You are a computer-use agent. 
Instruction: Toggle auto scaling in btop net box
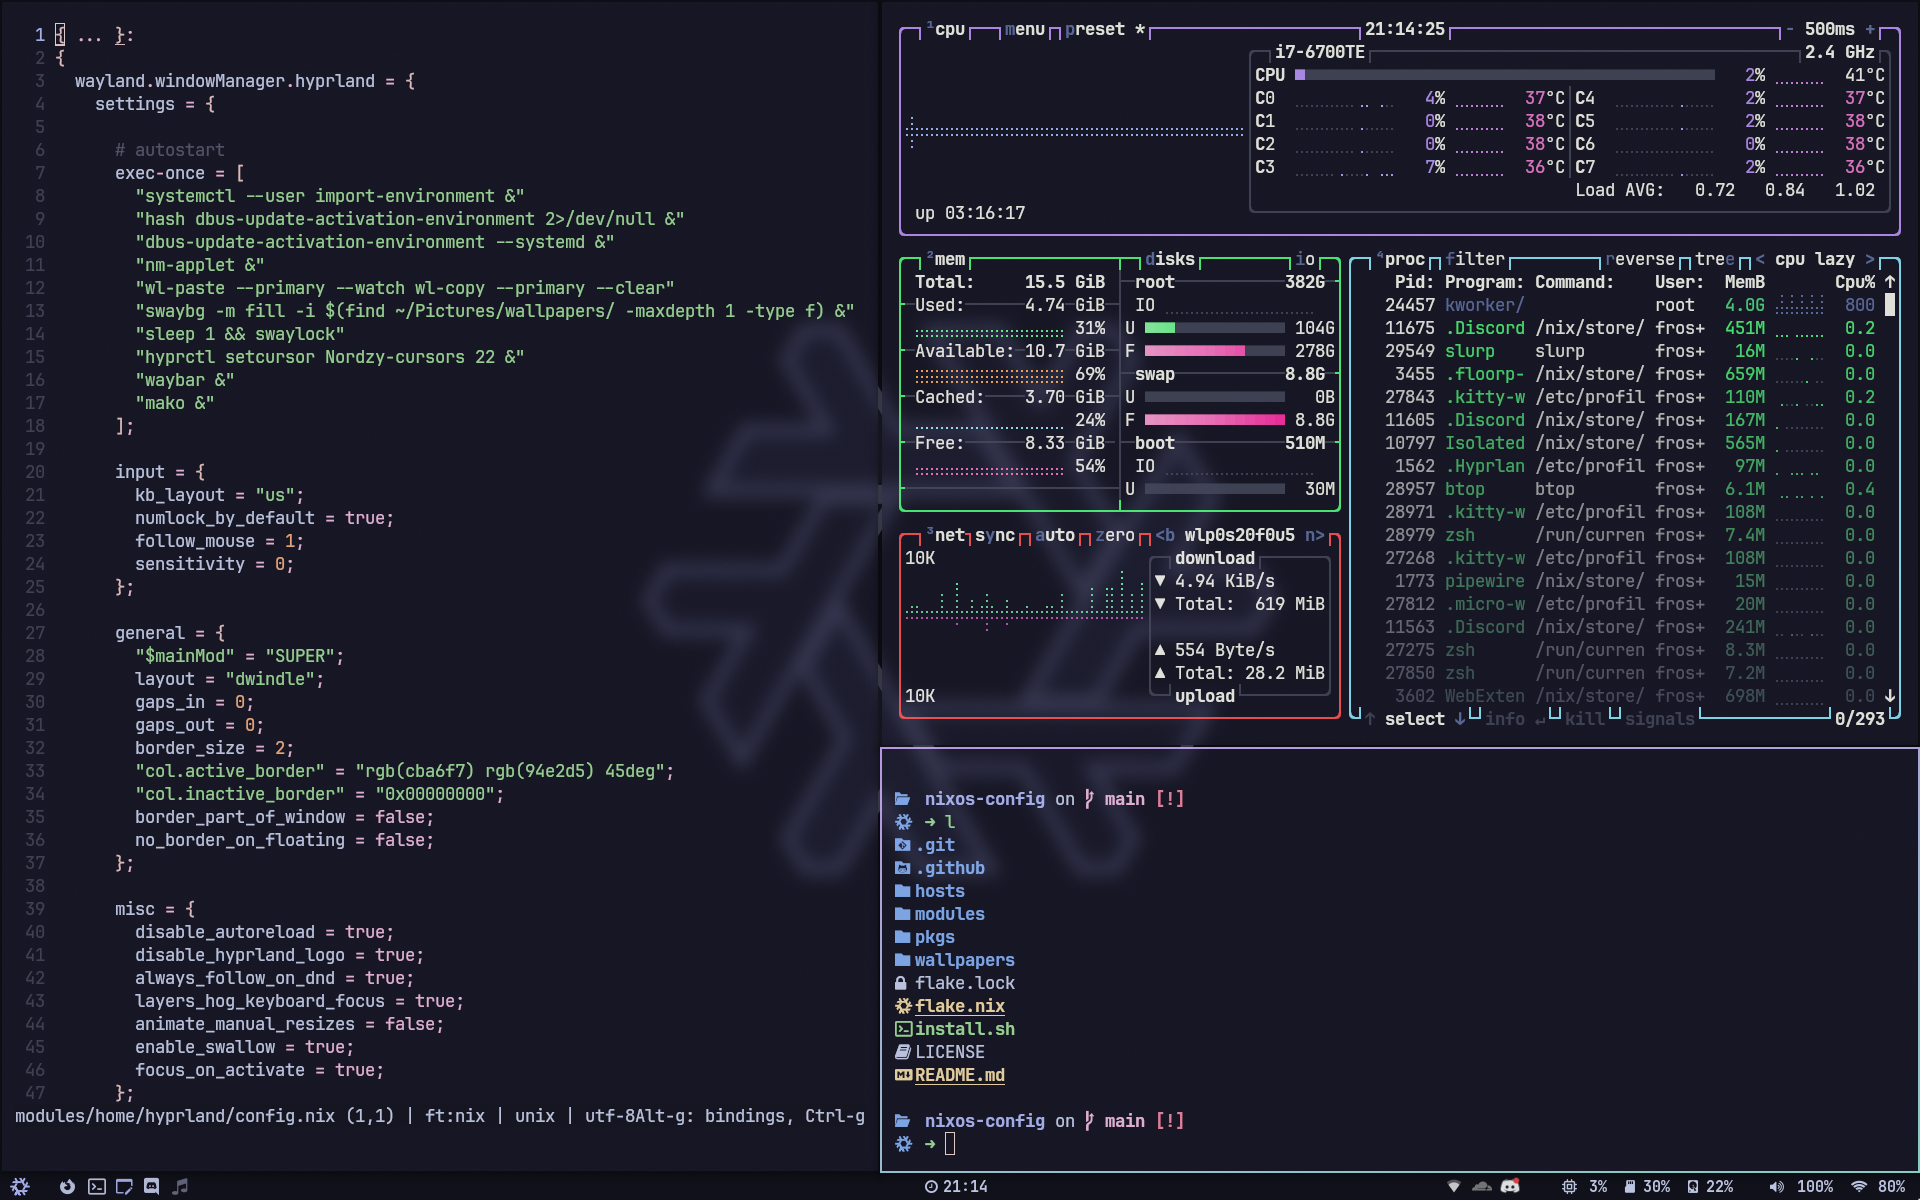tap(1054, 535)
